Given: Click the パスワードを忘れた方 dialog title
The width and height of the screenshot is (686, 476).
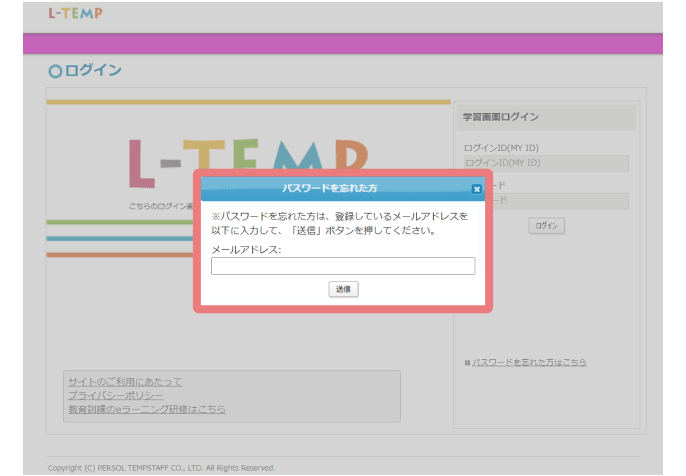Looking at the screenshot, I should 329,188.
